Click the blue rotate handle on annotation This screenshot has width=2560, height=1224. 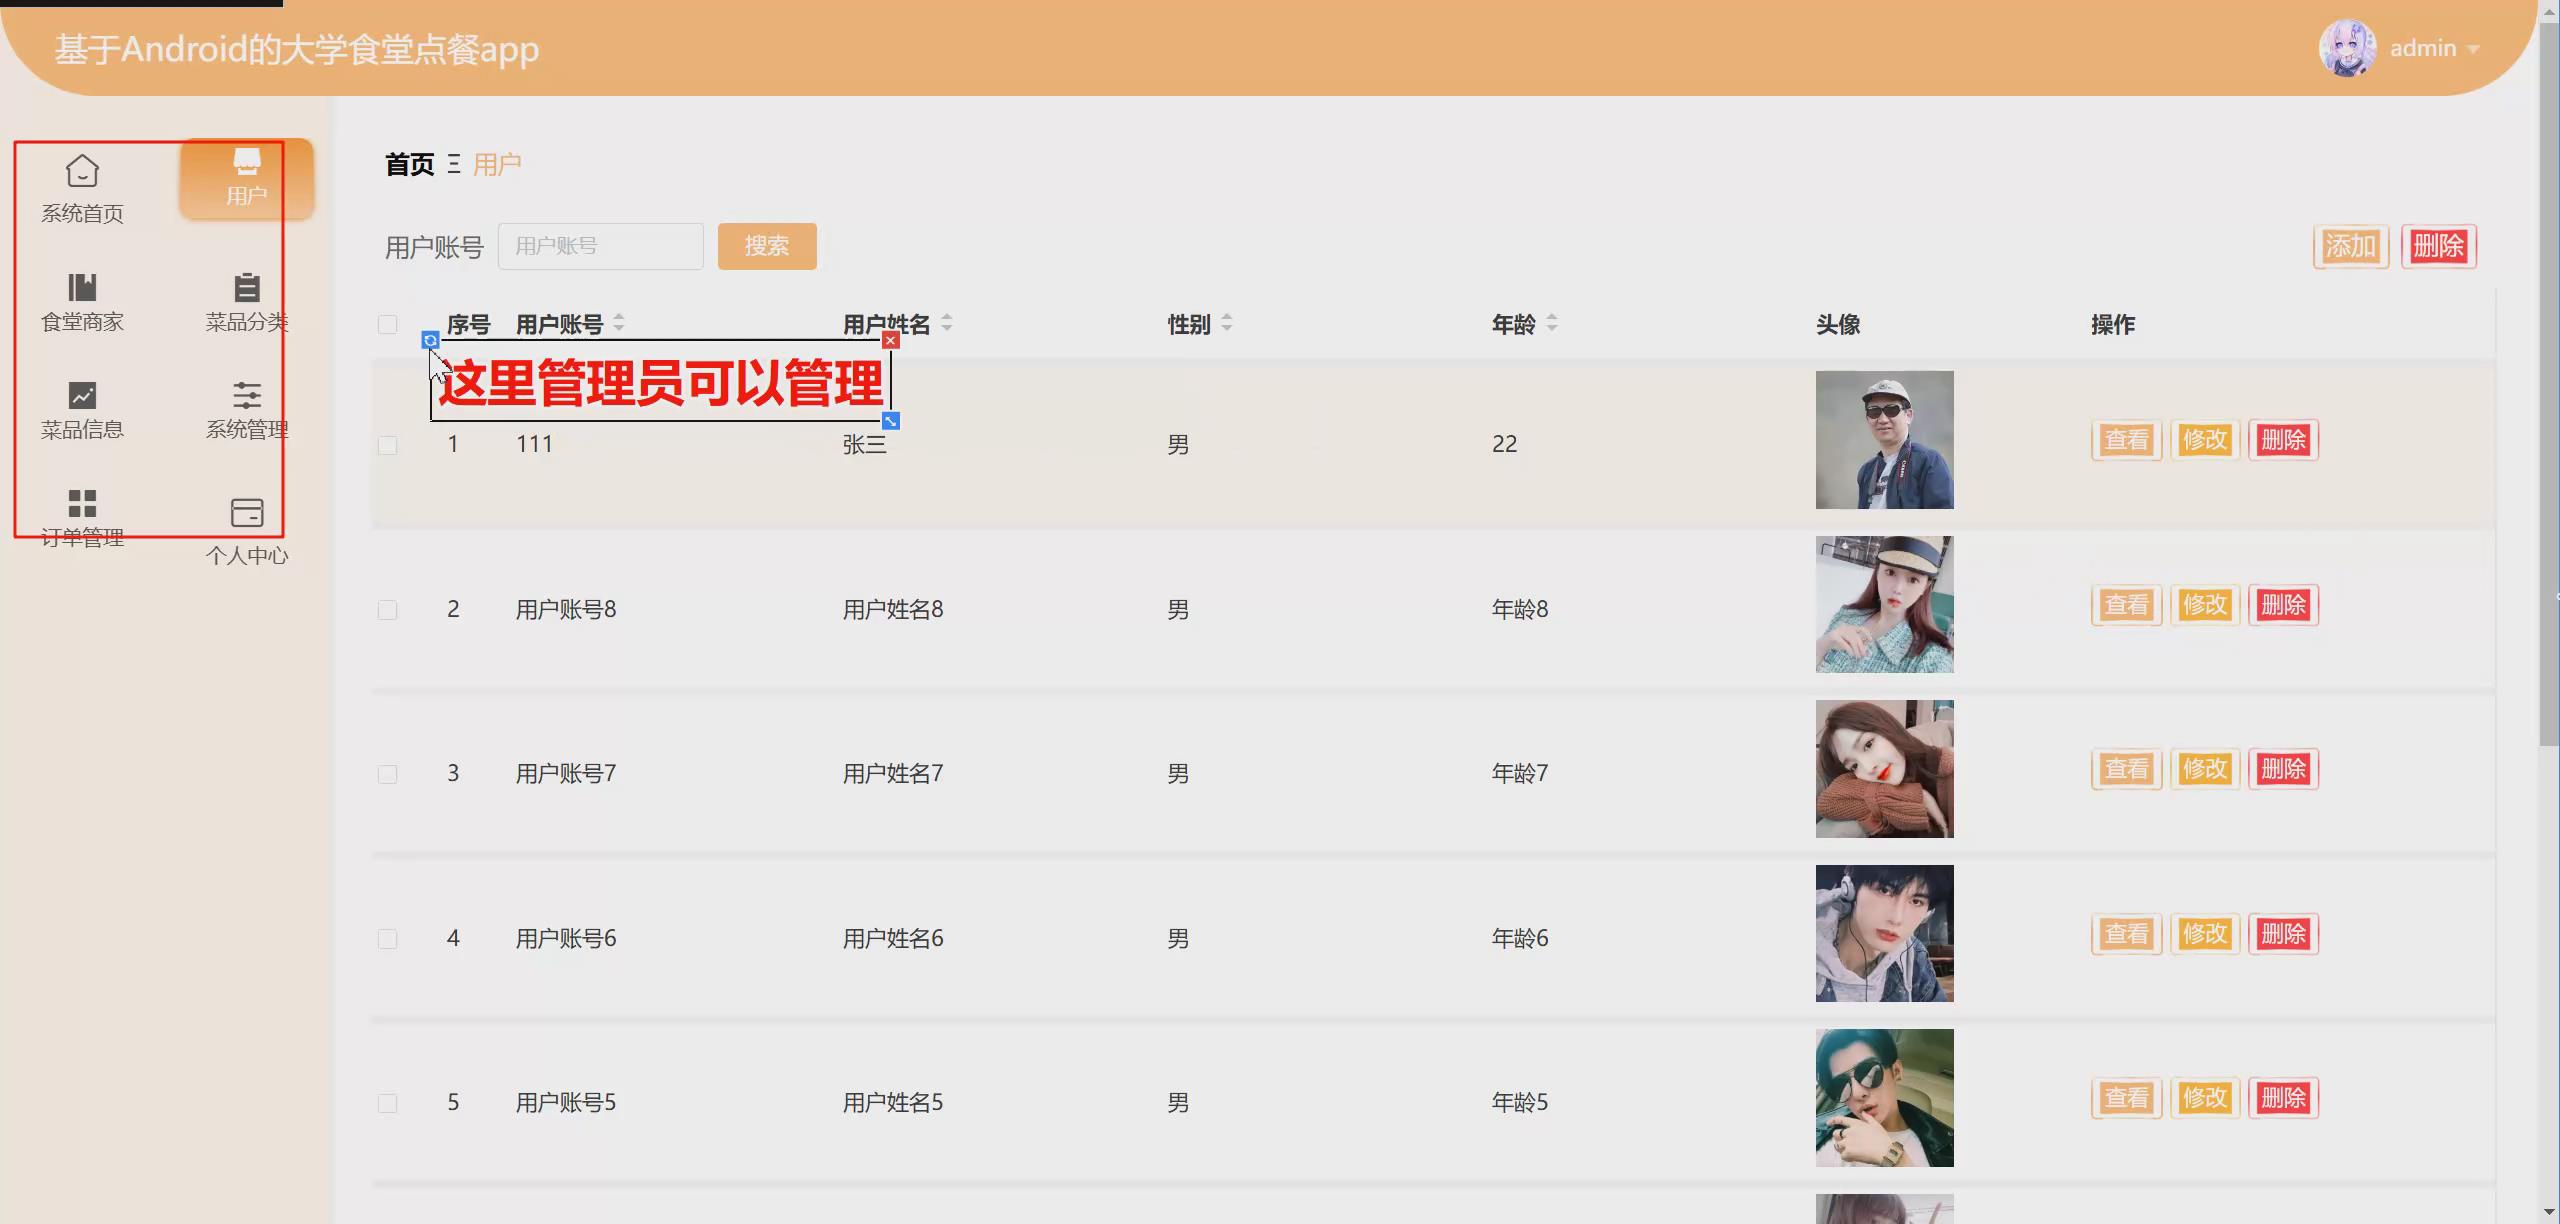430,340
